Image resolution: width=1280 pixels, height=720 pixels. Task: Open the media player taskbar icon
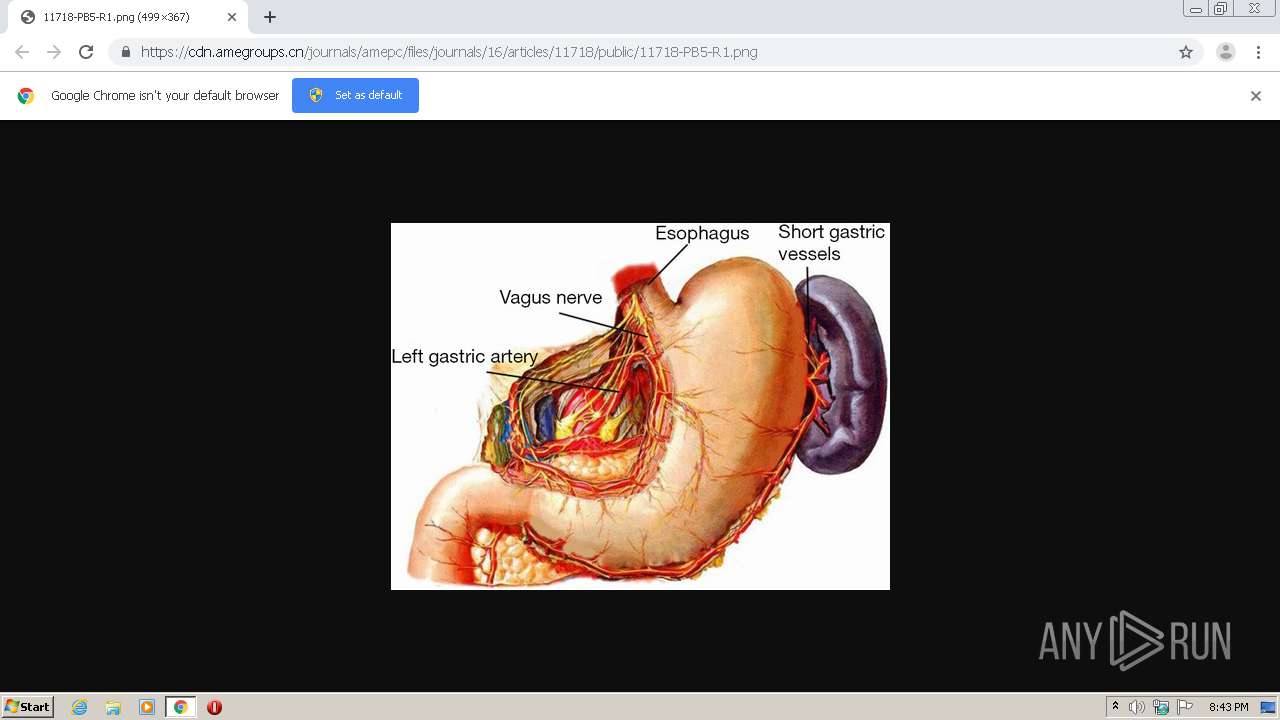(x=147, y=707)
